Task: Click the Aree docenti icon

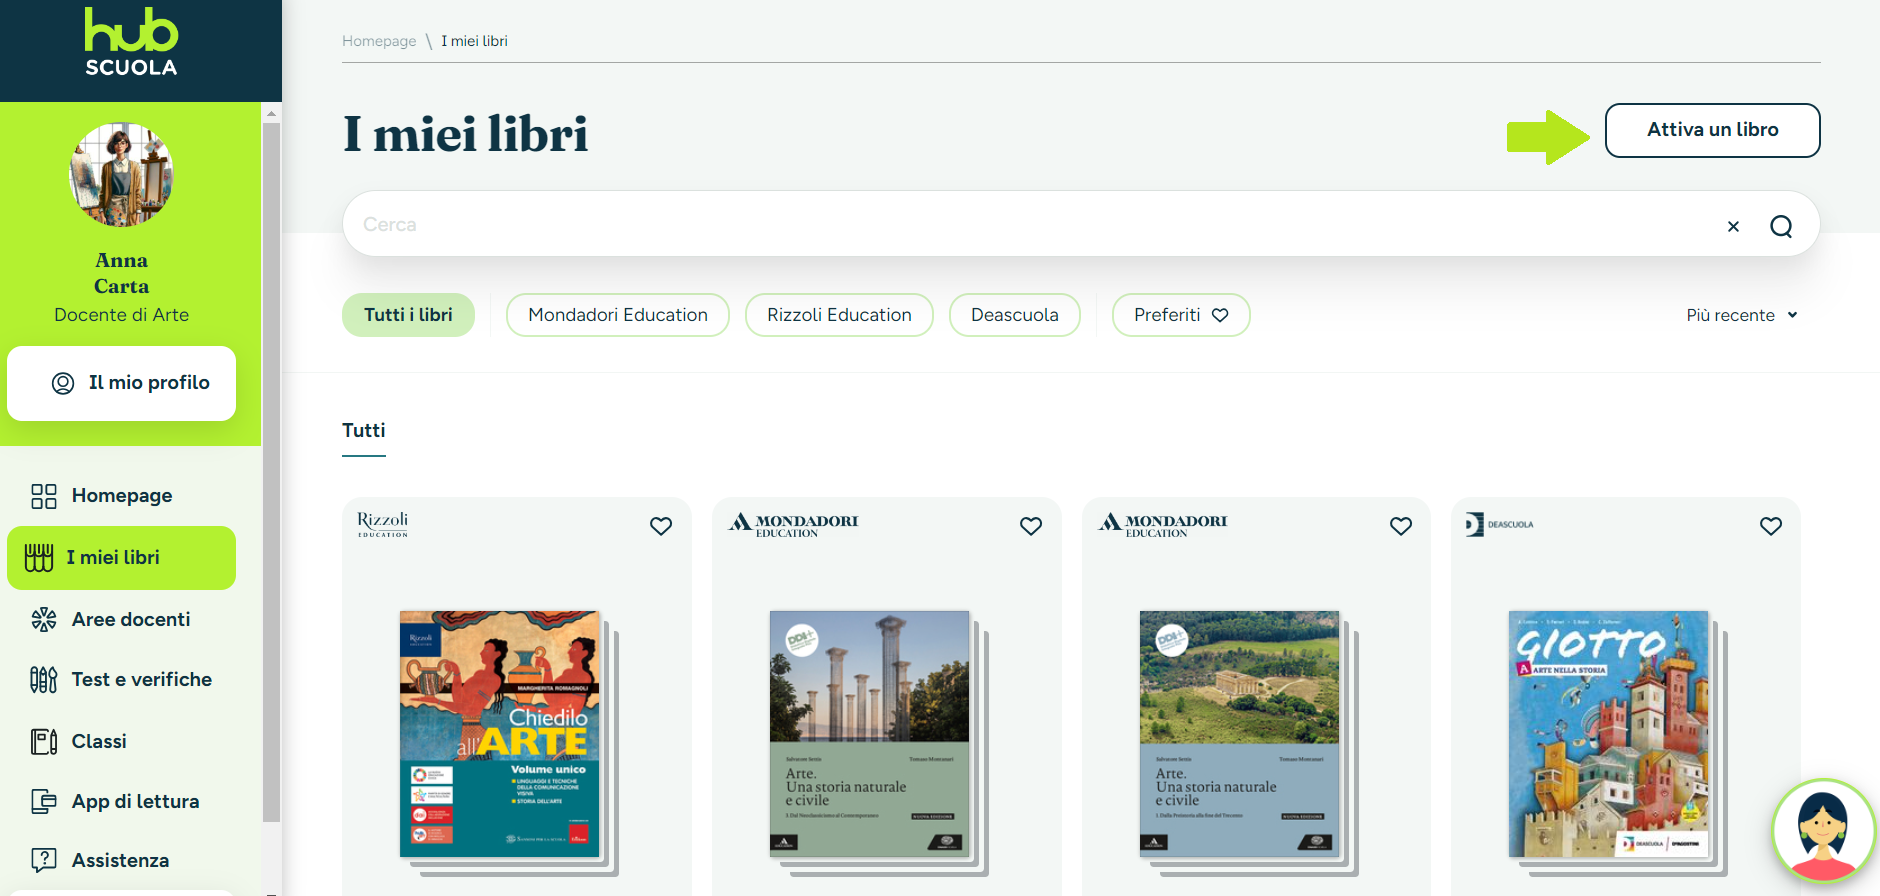Action: click(x=44, y=620)
